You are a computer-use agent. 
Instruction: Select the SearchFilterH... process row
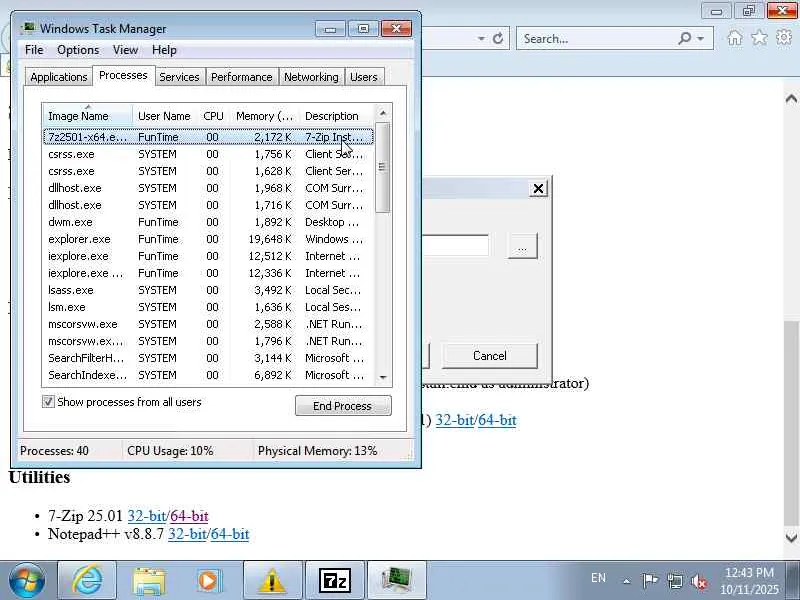[208, 358]
